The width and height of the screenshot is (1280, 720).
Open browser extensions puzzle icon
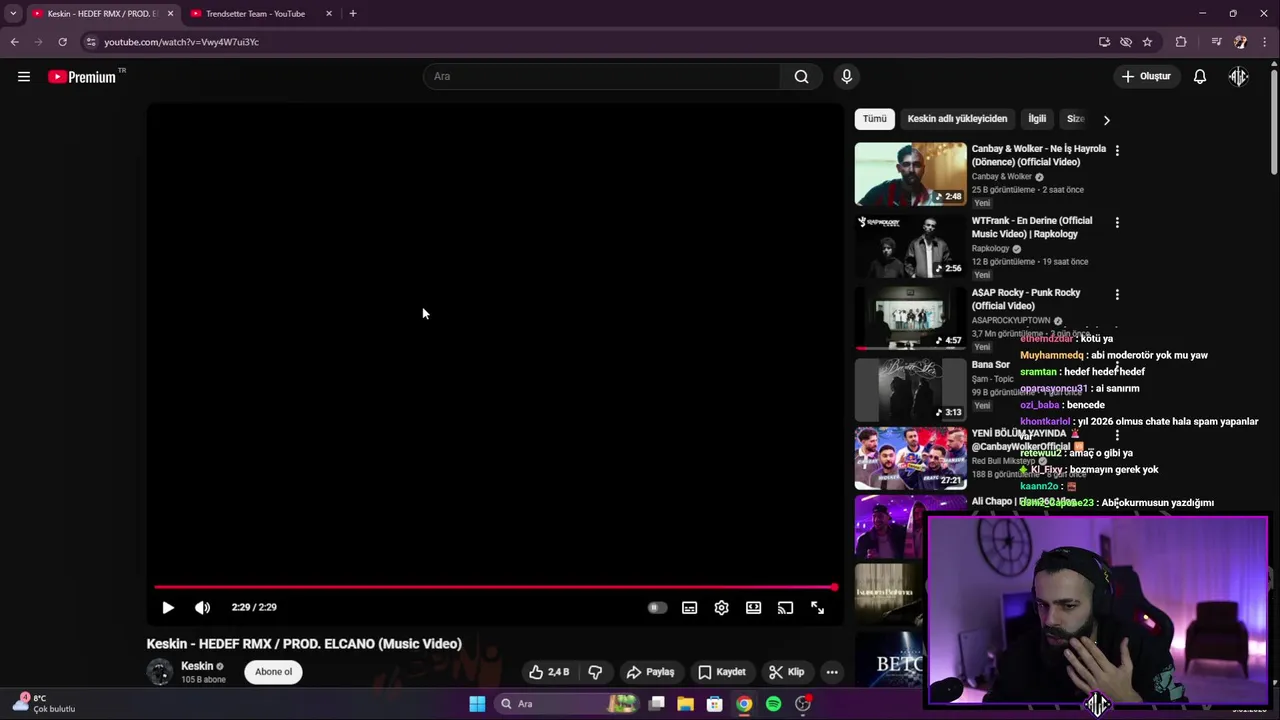[x=1181, y=42]
